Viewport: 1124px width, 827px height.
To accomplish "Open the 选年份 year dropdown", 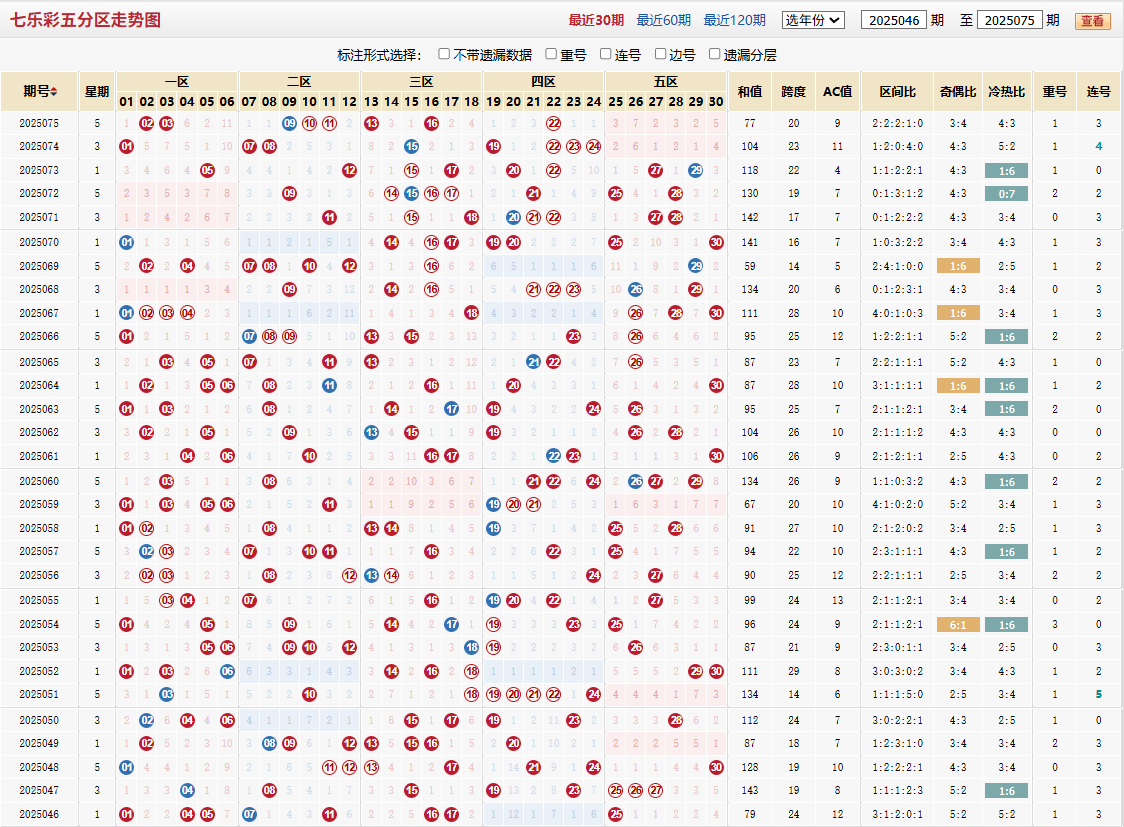I will (x=813, y=20).
